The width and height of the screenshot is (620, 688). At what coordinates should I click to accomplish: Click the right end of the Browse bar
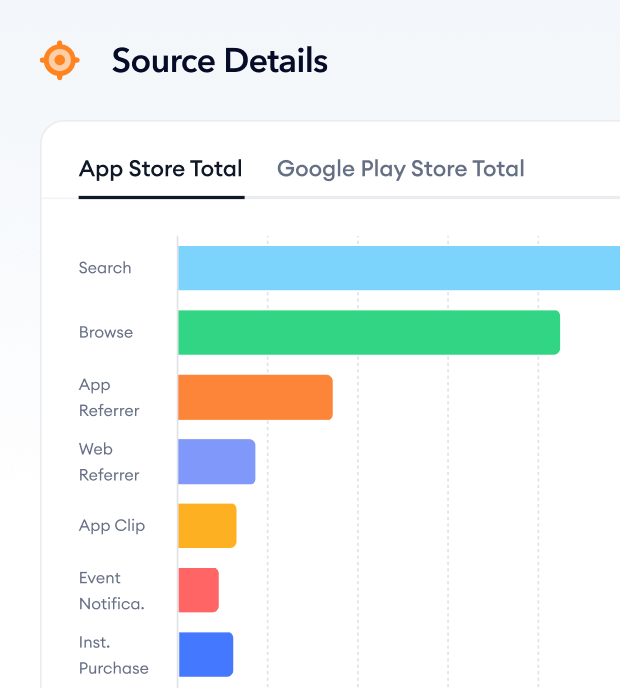(556, 333)
